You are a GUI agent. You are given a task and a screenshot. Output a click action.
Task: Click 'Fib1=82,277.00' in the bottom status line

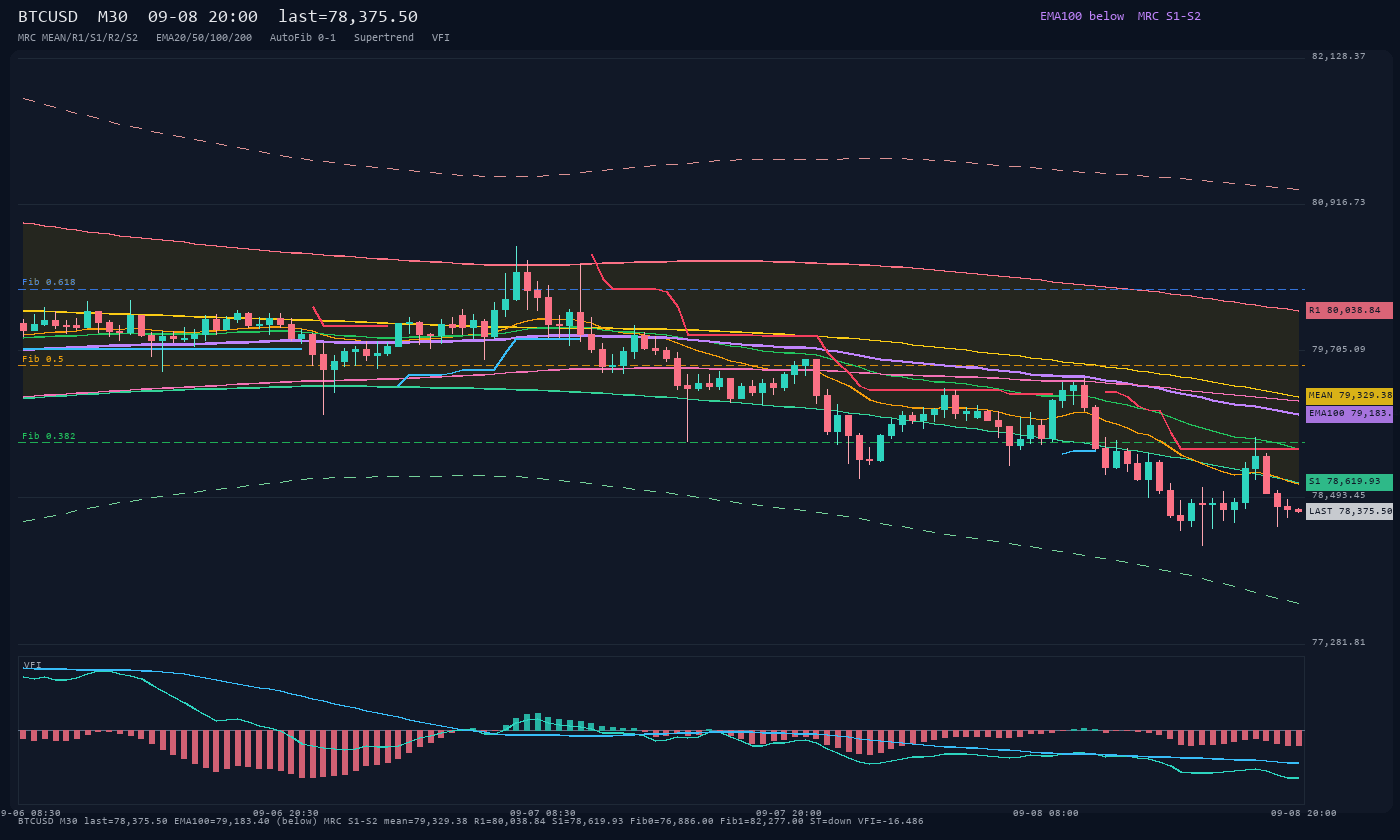click(762, 821)
